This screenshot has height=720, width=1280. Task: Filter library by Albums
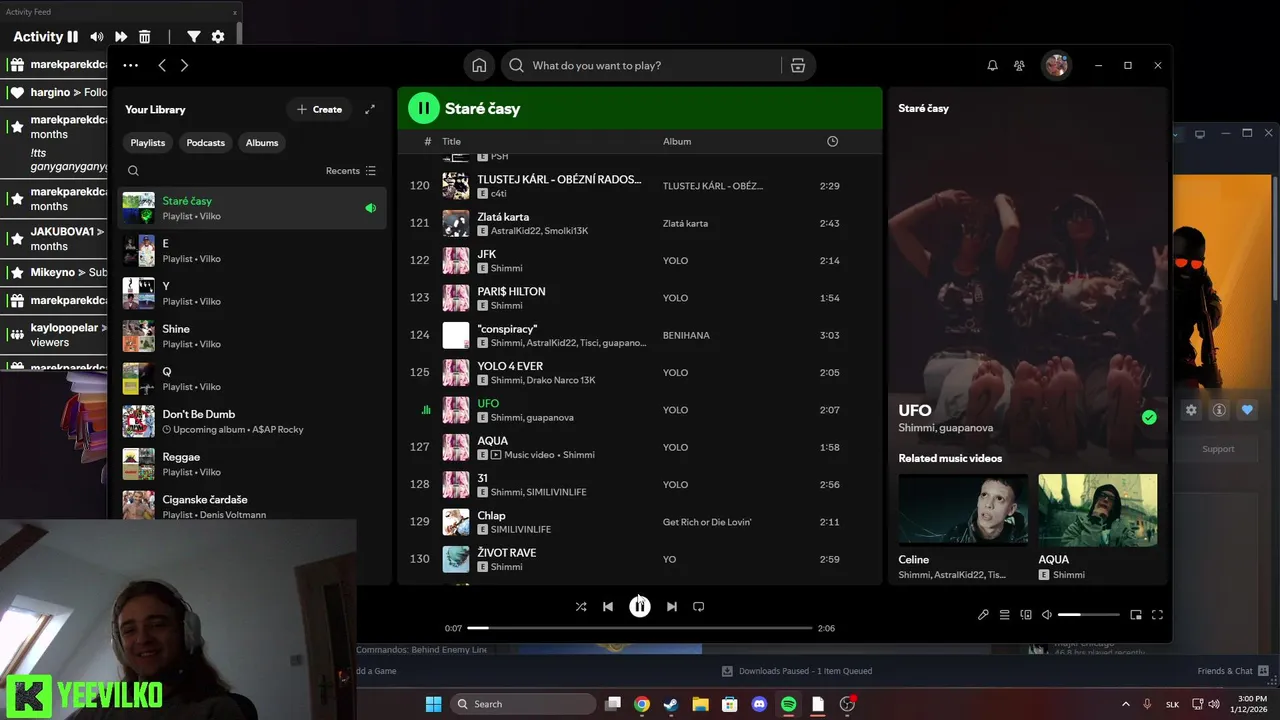262,143
